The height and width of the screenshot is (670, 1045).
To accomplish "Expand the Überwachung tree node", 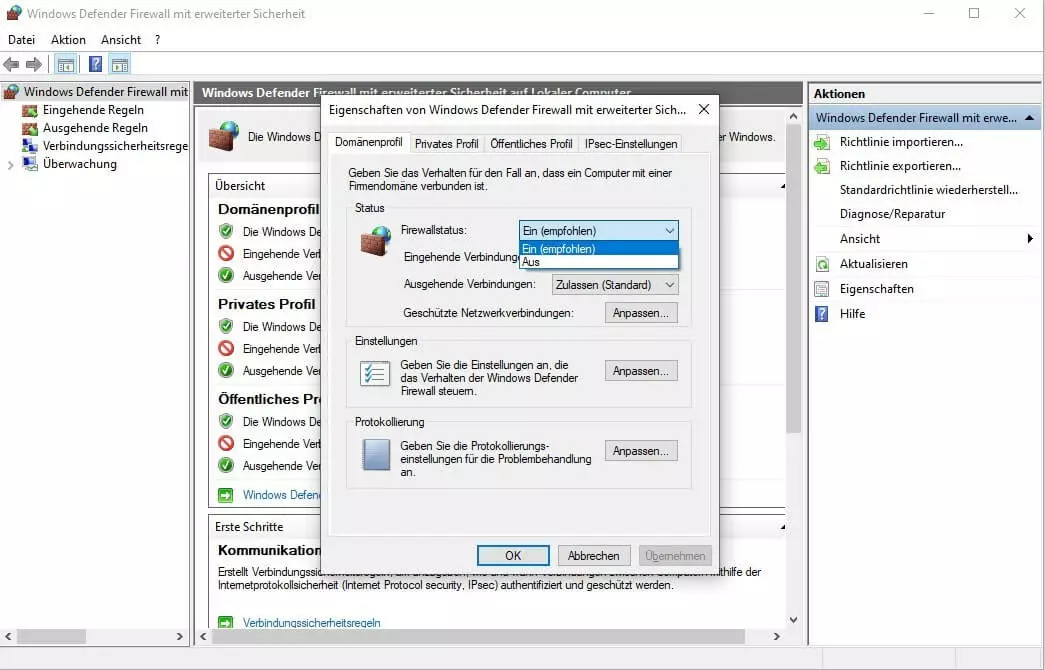I will (x=10, y=165).
